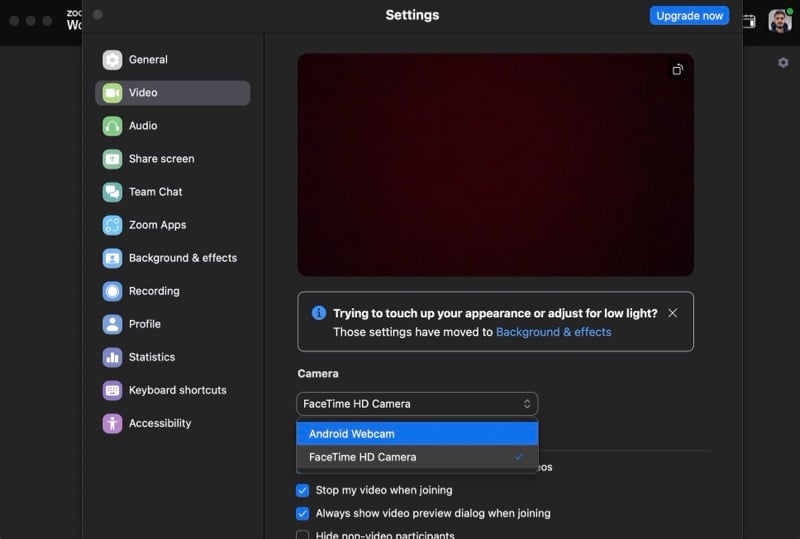The image size is (800, 539).
Task: Open the Background & effects sidebar icon
Action: [x=112, y=258]
